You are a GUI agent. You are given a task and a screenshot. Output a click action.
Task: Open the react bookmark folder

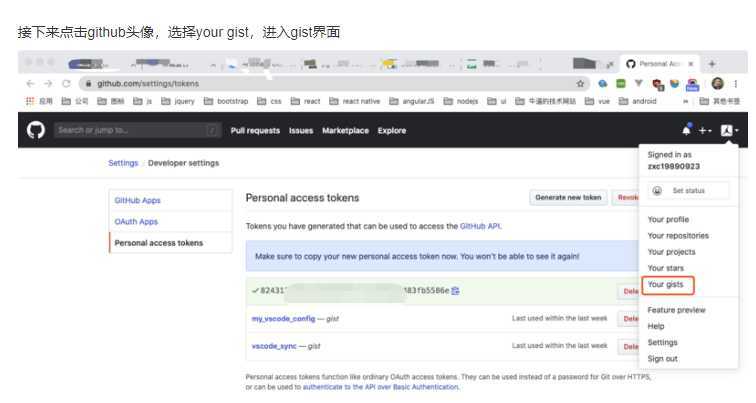pos(305,101)
